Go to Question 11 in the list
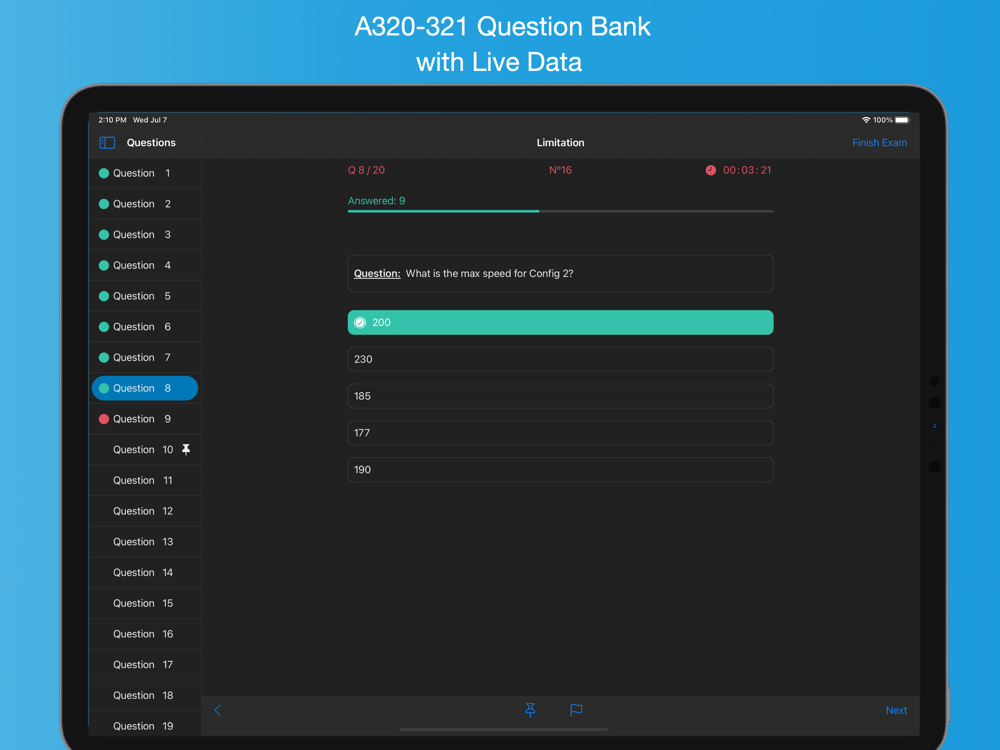Viewport: 1000px width, 750px height. [145, 480]
